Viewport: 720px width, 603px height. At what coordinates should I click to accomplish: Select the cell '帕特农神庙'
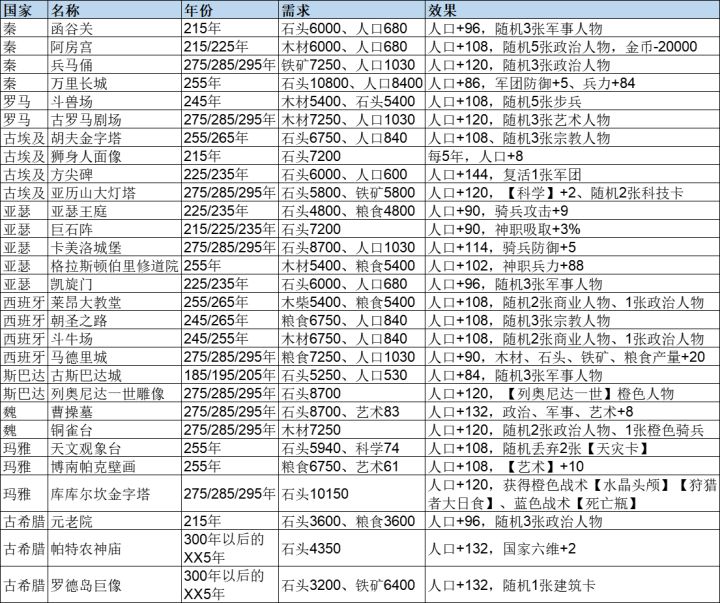pyautogui.click(x=114, y=548)
